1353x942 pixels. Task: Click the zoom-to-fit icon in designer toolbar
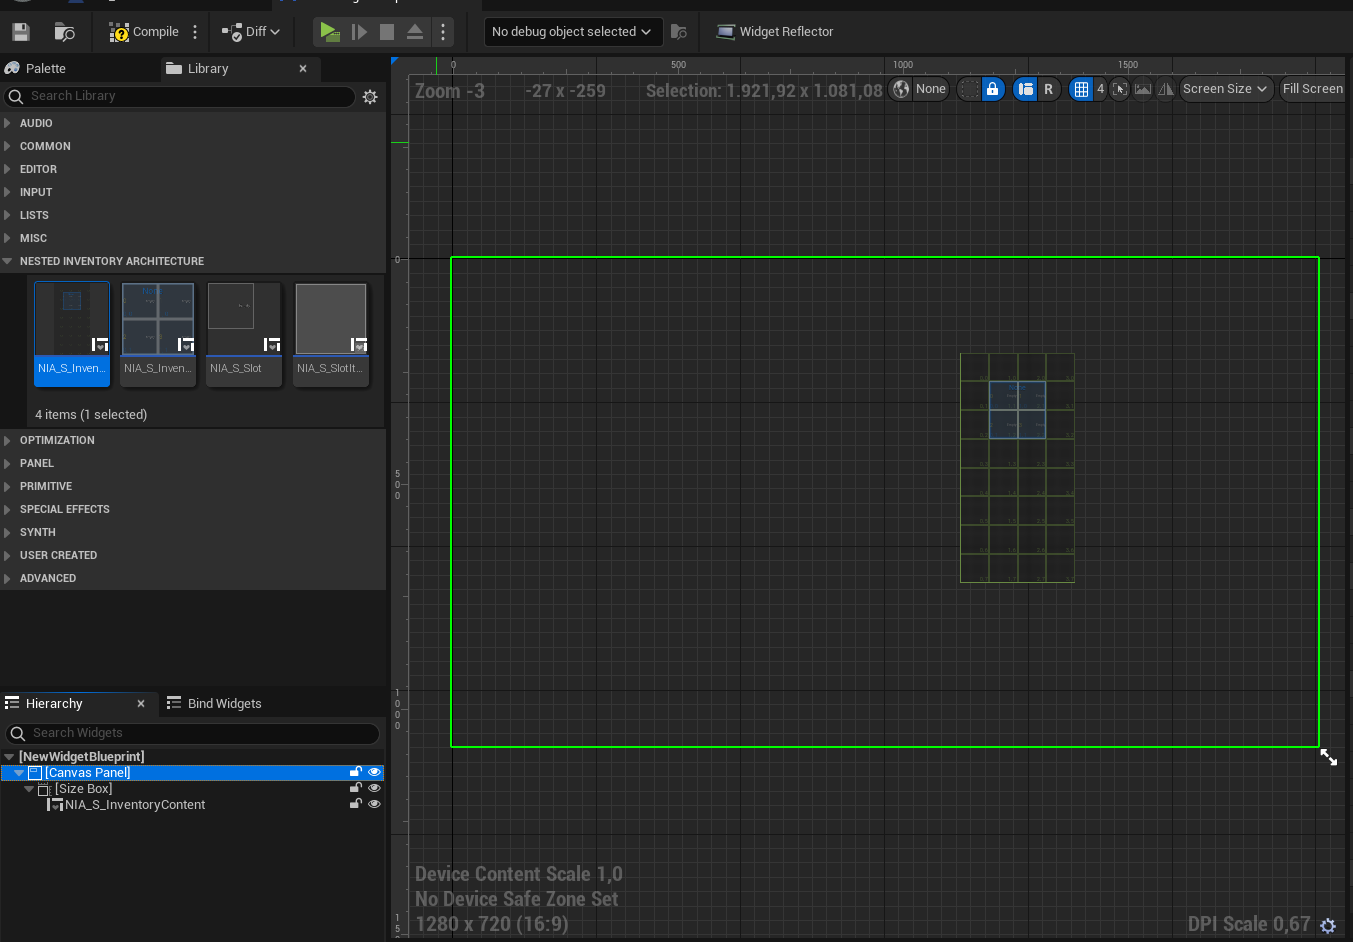click(1120, 89)
